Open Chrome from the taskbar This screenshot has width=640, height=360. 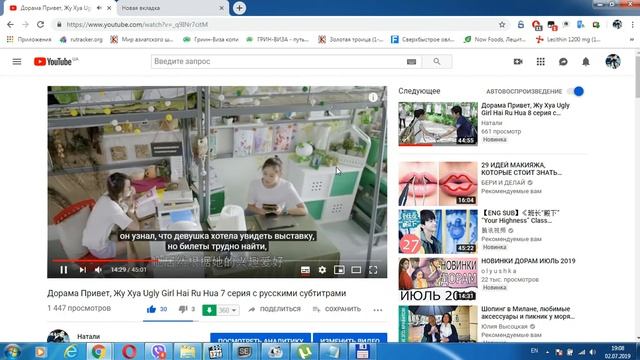point(99,352)
